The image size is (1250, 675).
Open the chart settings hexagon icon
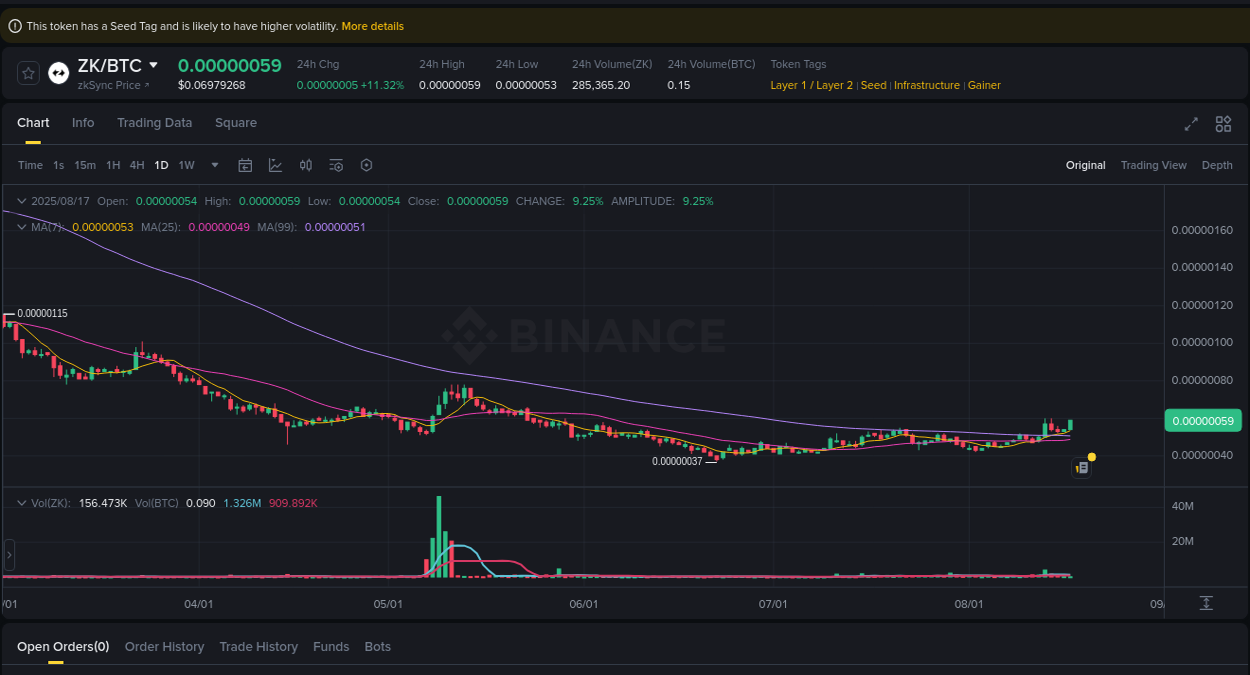click(x=366, y=165)
